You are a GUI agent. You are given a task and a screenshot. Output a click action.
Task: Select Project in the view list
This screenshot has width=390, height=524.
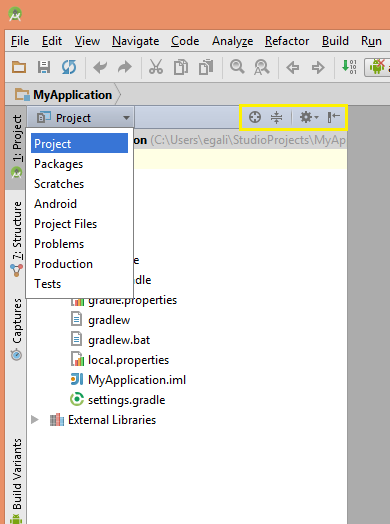click(x=80, y=143)
